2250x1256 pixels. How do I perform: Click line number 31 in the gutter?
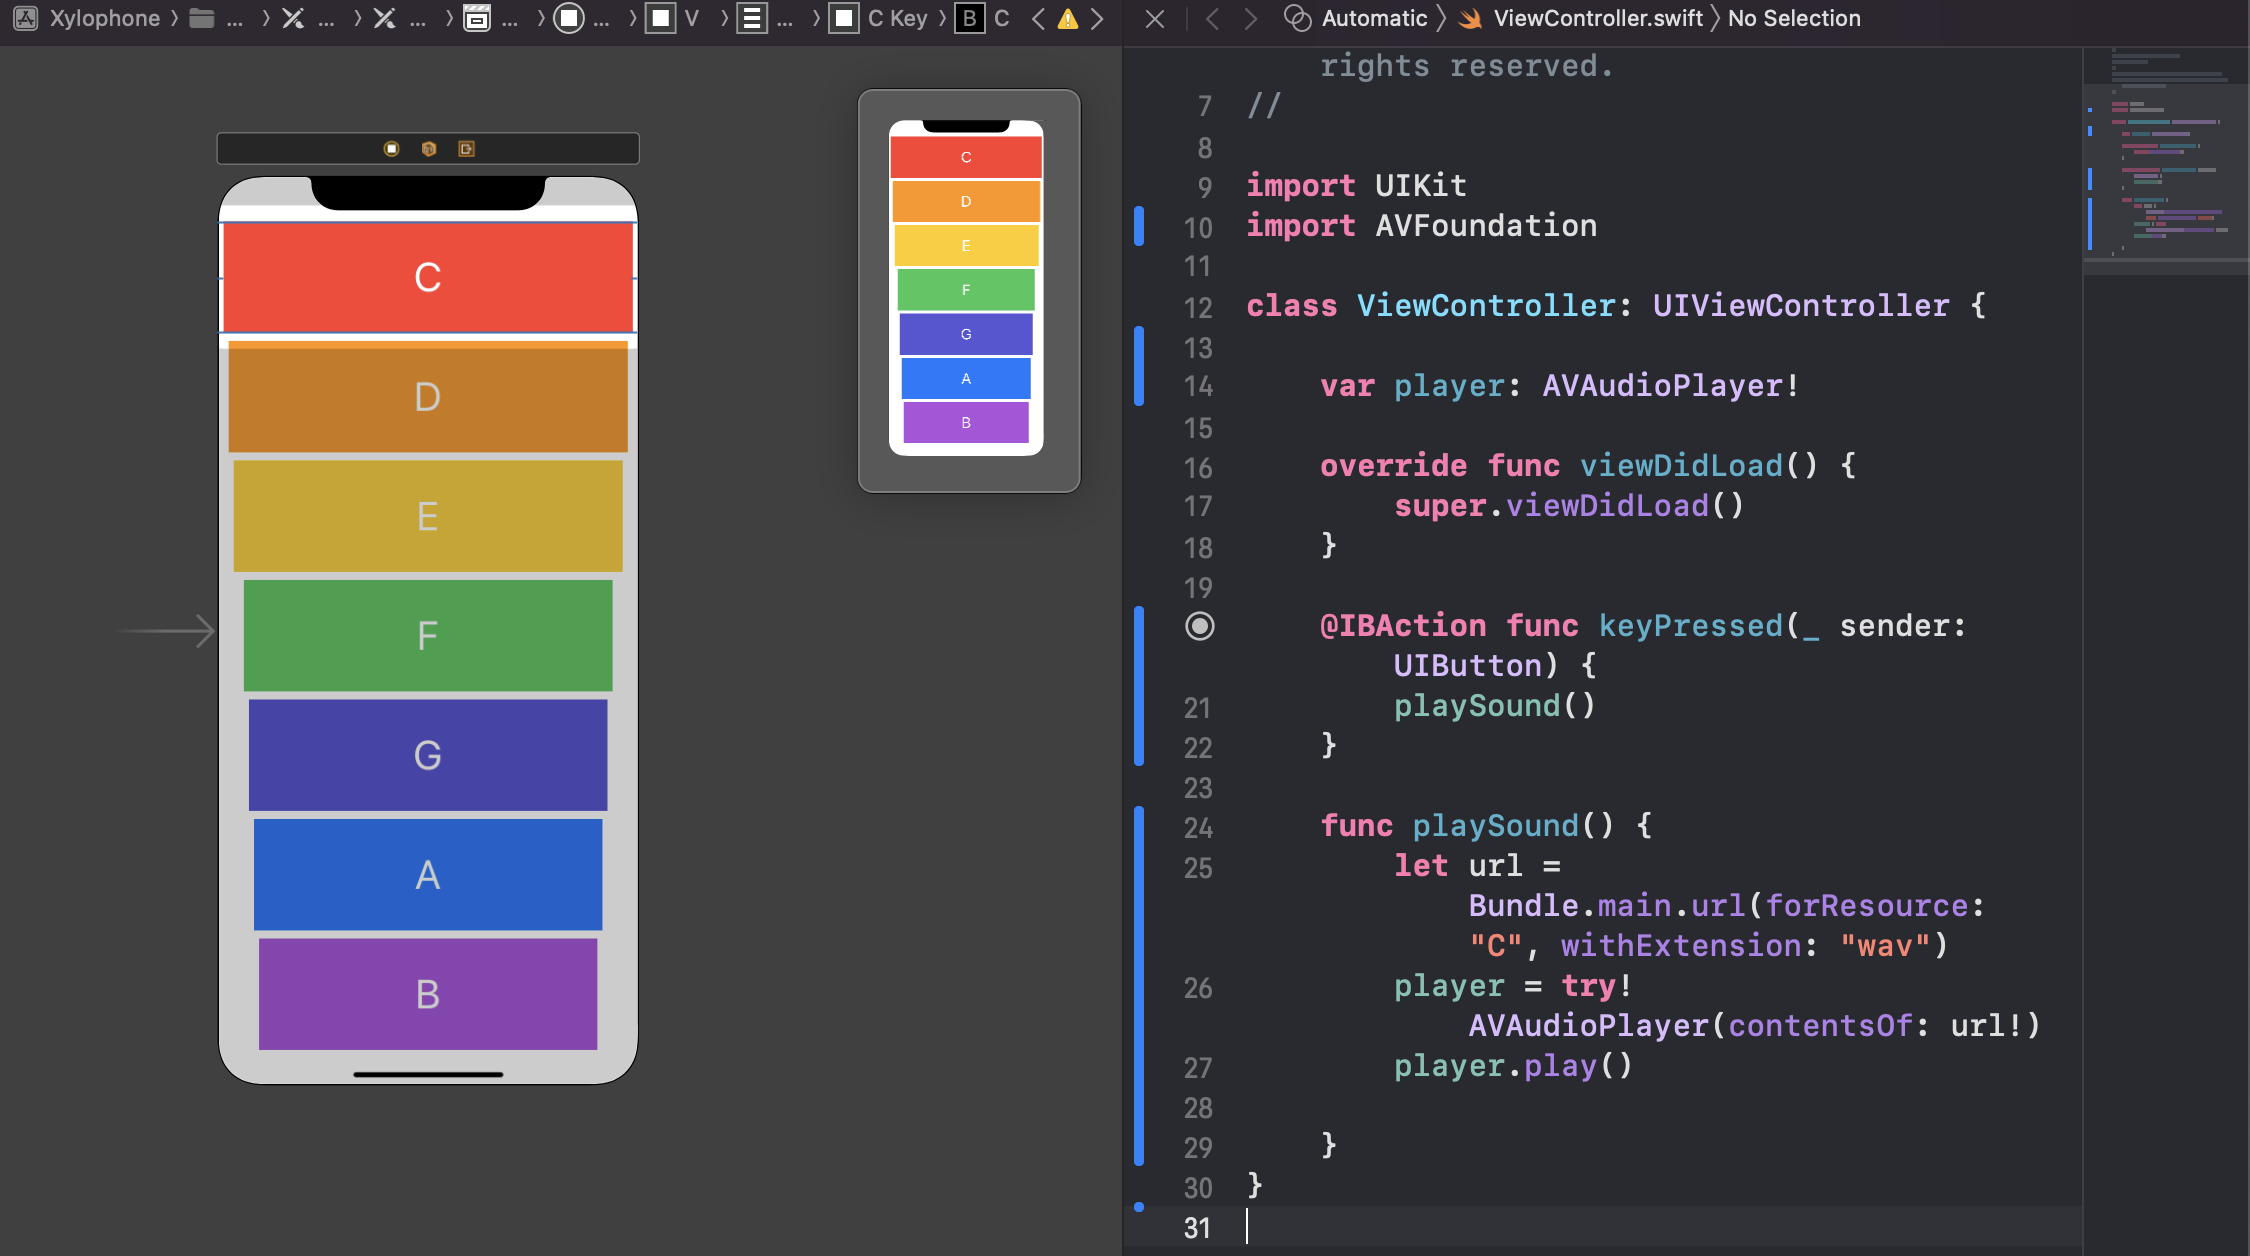tap(1197, 1228)
